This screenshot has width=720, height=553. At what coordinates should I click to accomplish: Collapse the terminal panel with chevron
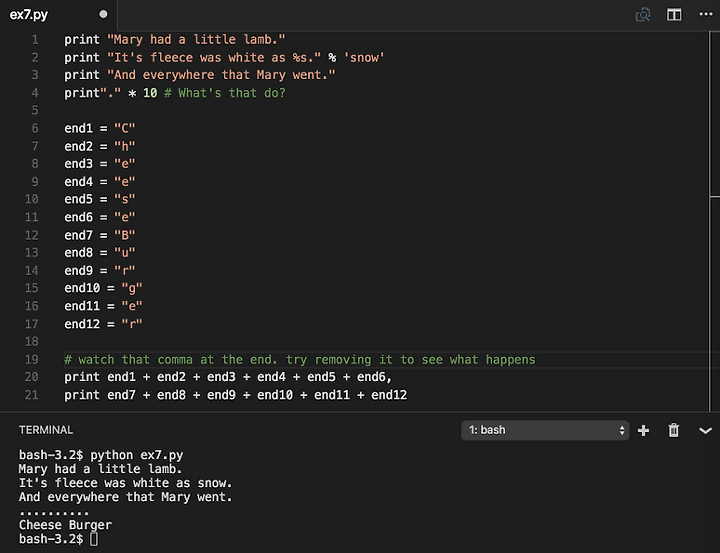[x=705, y=431]
